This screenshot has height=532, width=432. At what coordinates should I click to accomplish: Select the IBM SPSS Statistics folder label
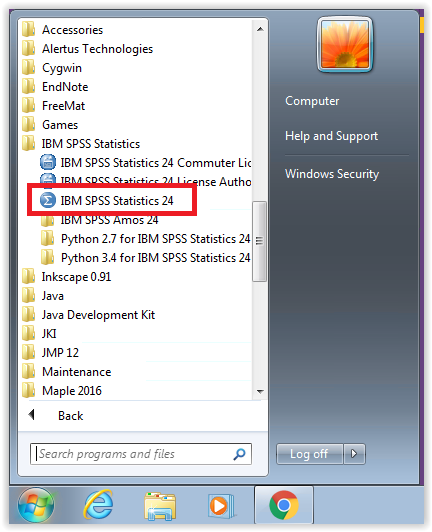tap(91, 144)
